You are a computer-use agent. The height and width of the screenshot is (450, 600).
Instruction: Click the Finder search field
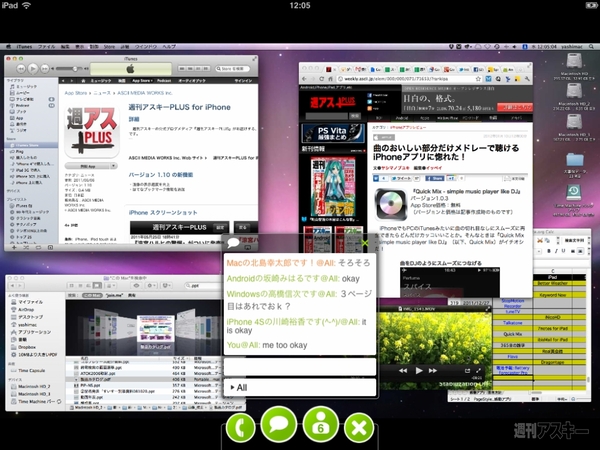pyautogui.click(x=202, y=285)
